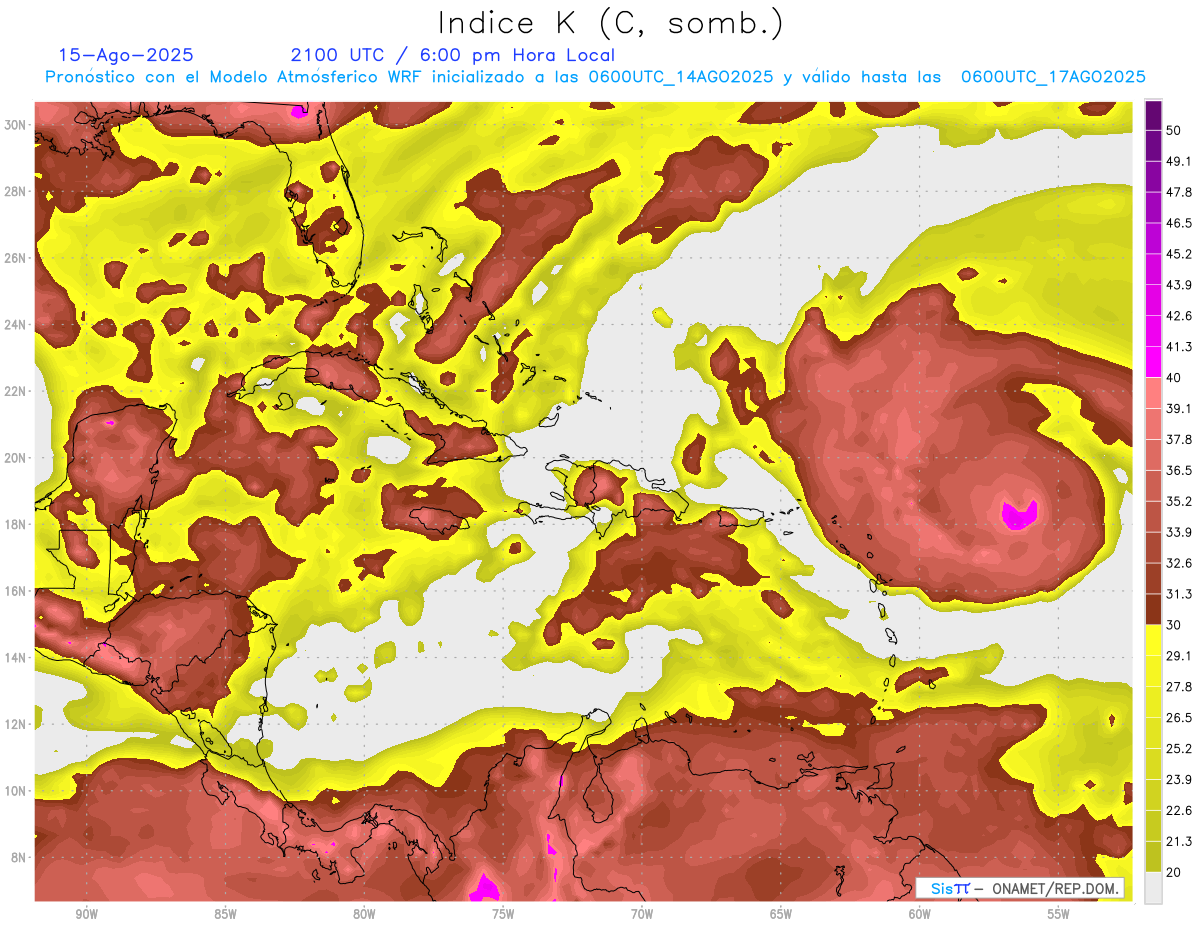The image size is (1200, 927).
Task: Click the "22N" latitude label
Action: 16,391
